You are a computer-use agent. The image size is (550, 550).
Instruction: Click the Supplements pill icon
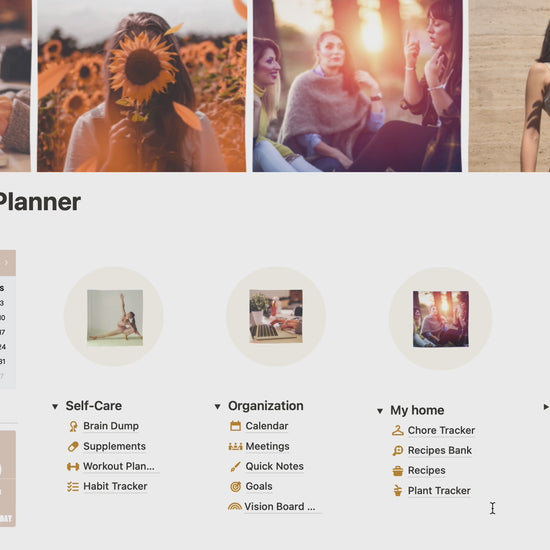click(x=73, y=447)
